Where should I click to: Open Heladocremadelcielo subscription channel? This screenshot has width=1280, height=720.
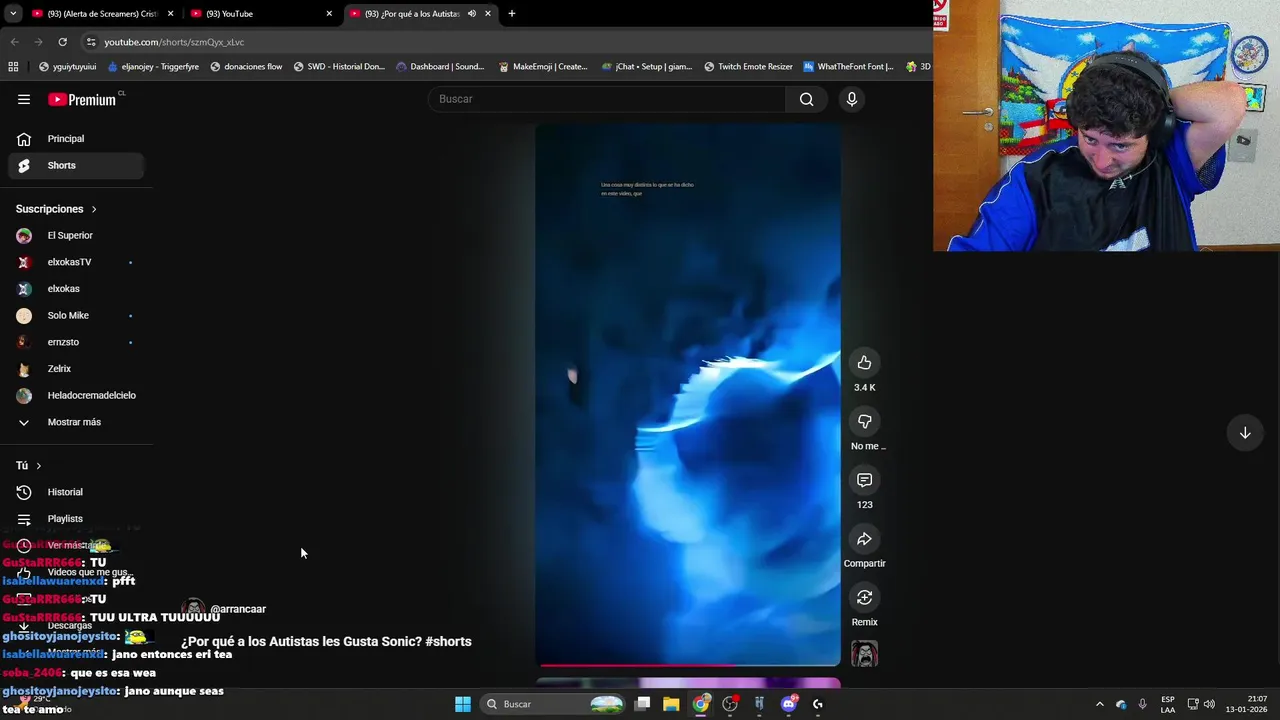point(76,396)
